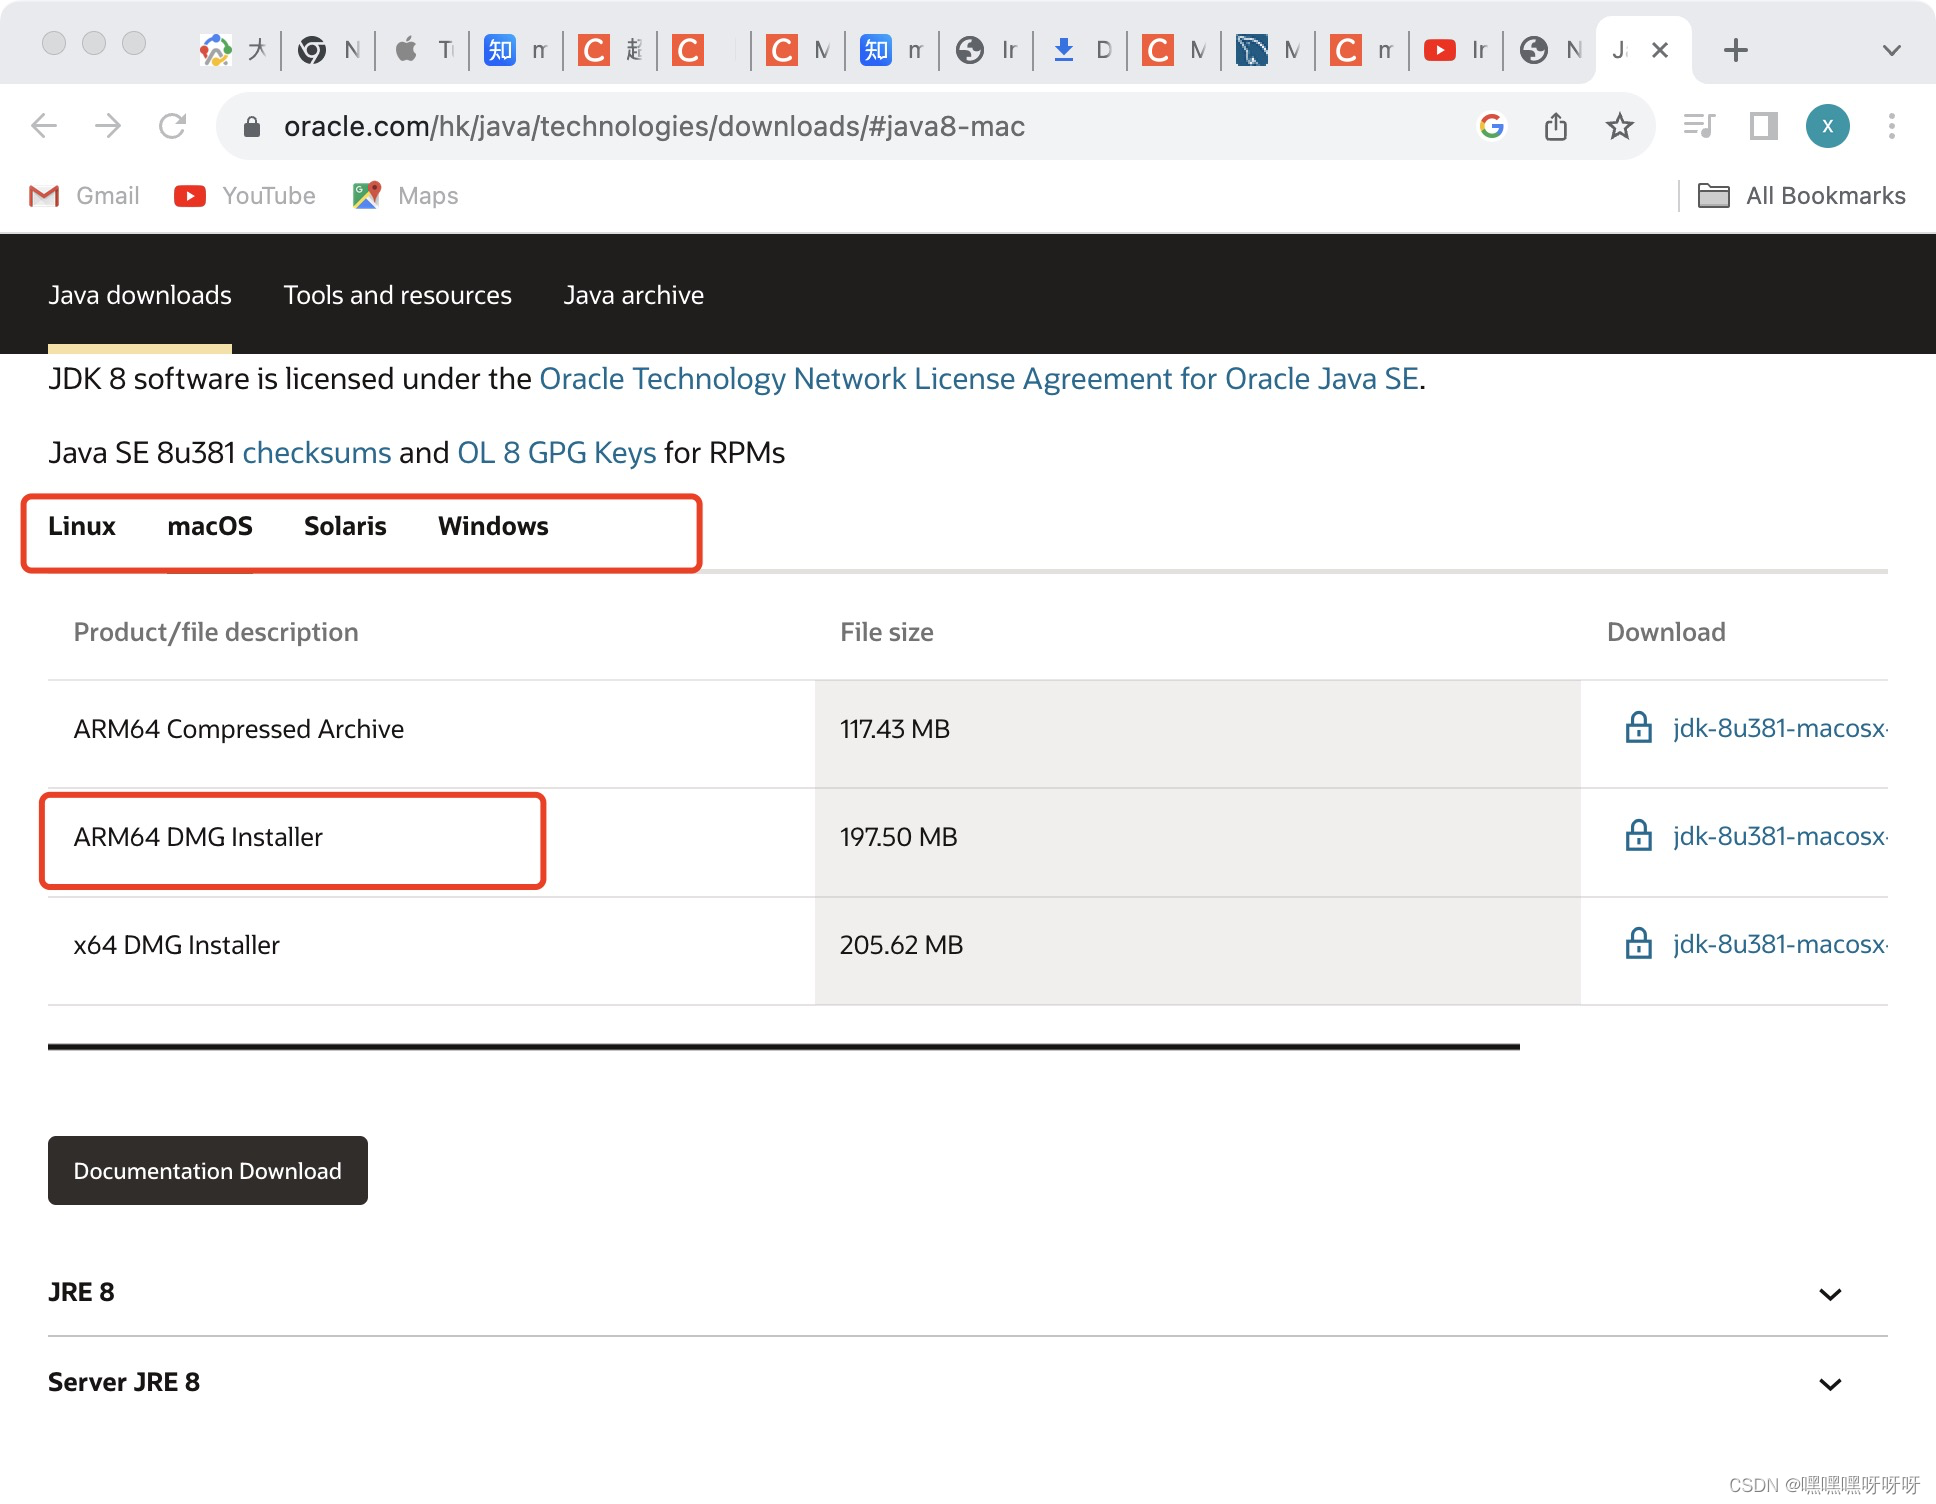
Task: Switch to the Linux downloads tab
Action: point(82,526)
